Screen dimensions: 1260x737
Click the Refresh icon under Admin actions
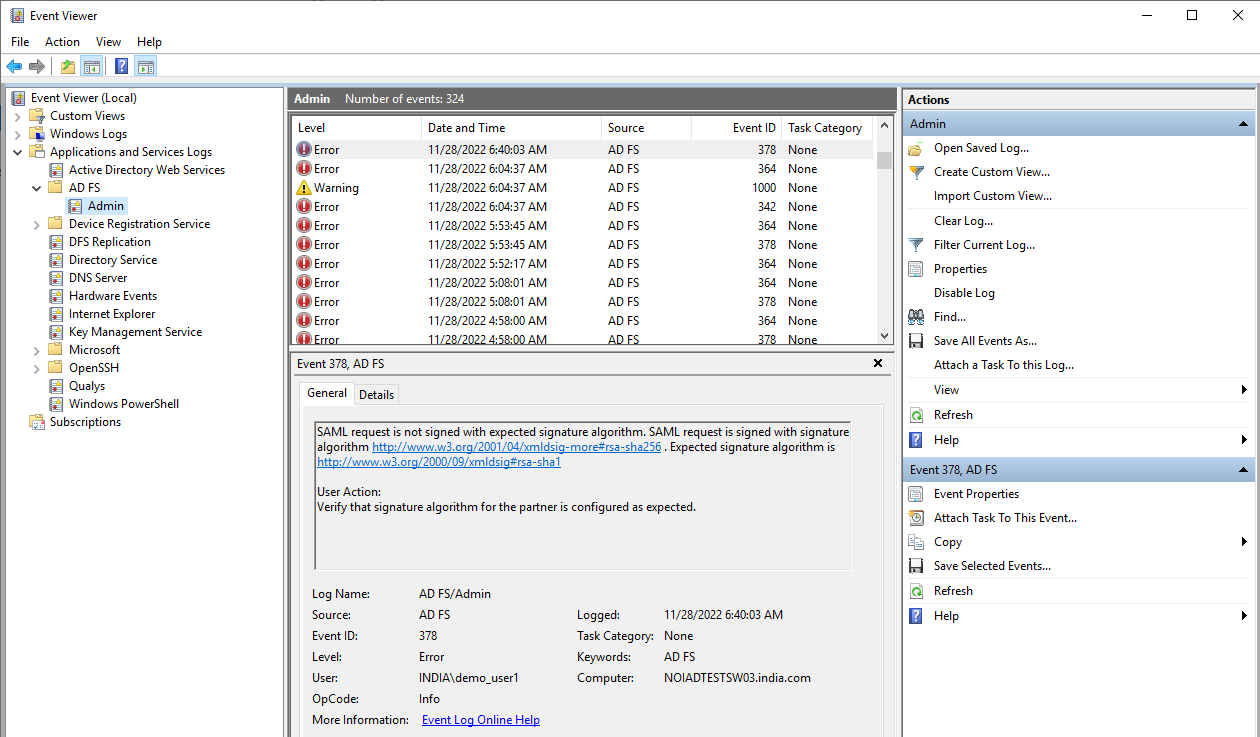(916, 415)
